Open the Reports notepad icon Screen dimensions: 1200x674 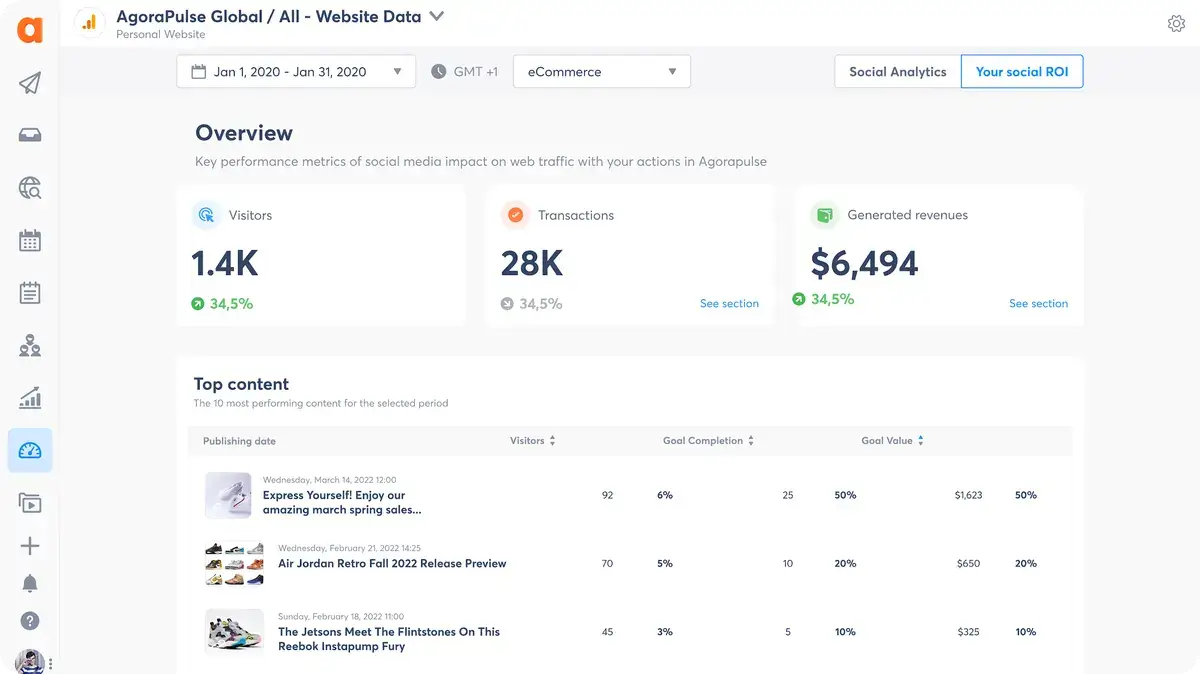(29, 292)
